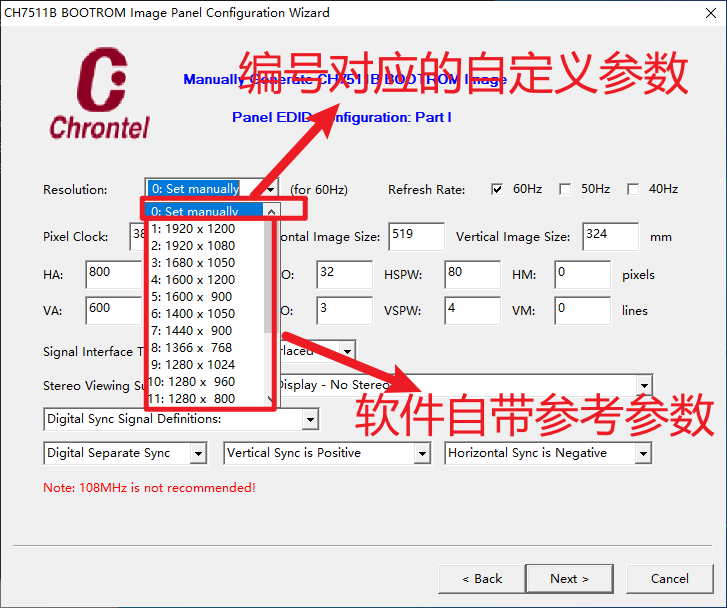
Task: Tick the 50Hz refresh rate checkbox
Action: [x=565, y=189]
